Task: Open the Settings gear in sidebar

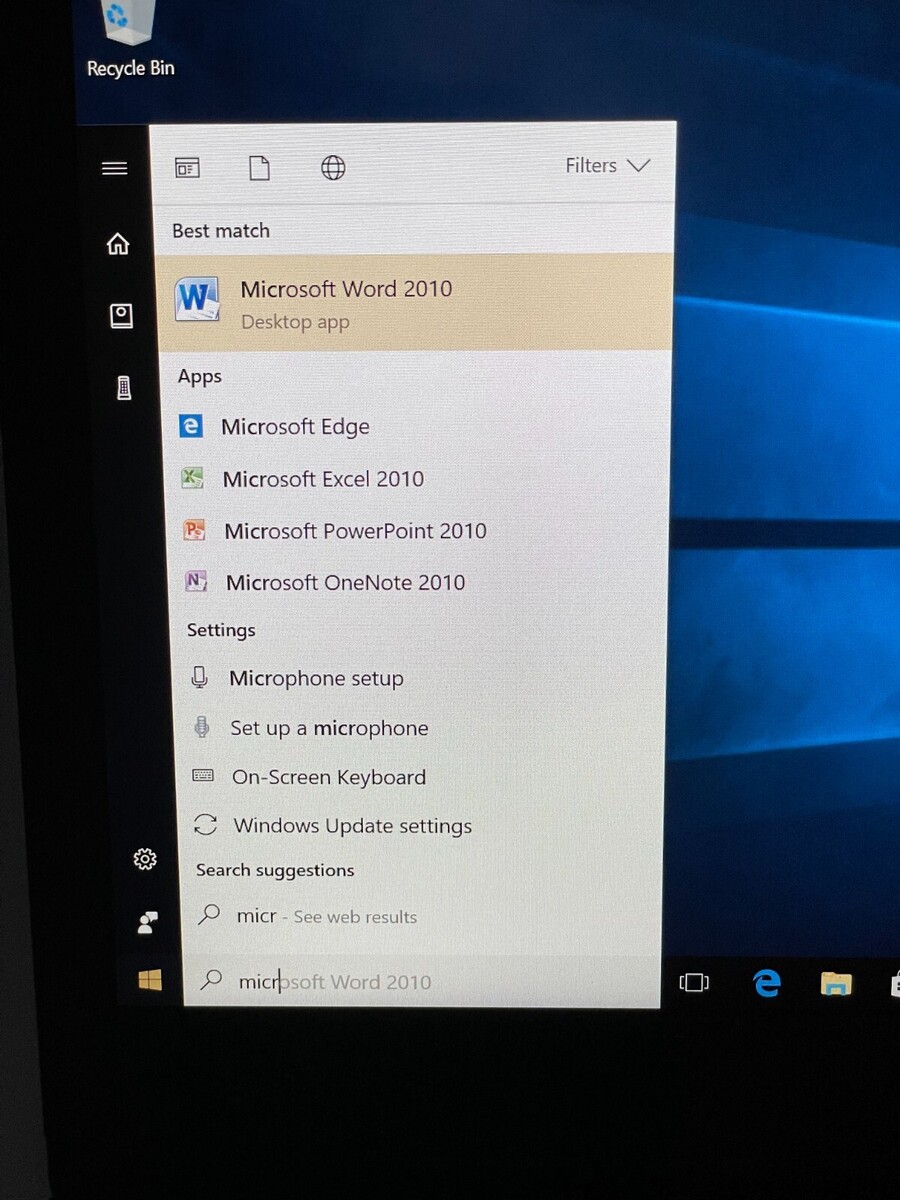Action: tap(145, 859)
